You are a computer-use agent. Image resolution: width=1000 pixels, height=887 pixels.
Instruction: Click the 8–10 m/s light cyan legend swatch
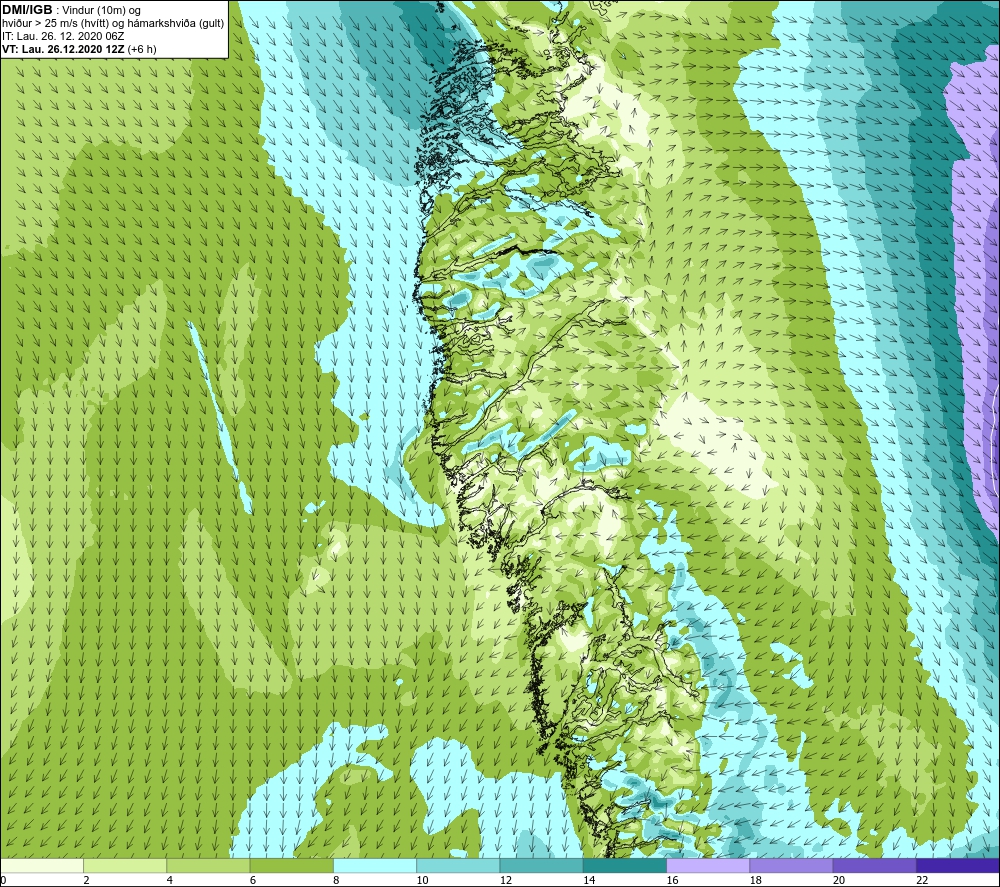click(x=375, y=866)
